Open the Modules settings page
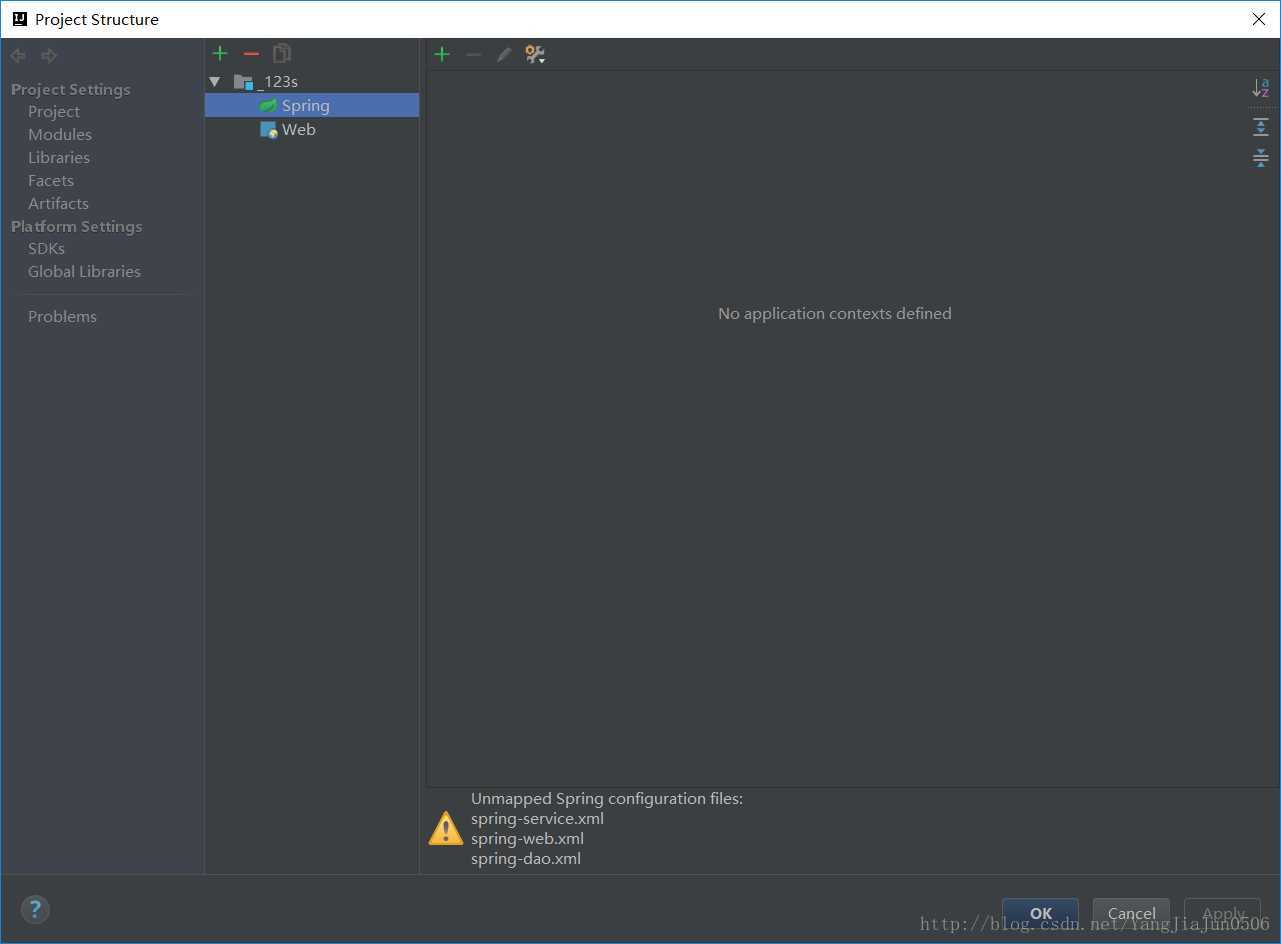 60,134
